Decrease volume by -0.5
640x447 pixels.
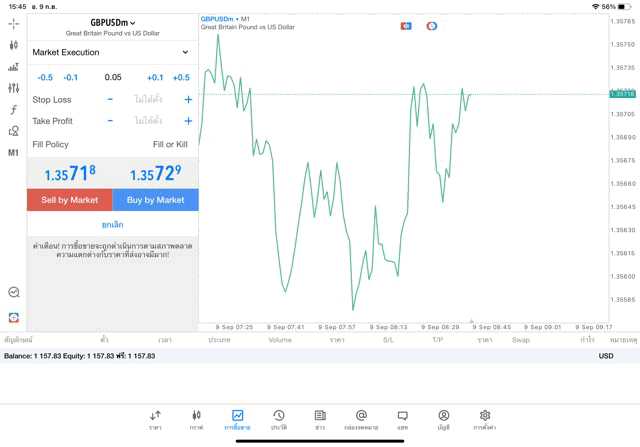(x=45, y=77)
